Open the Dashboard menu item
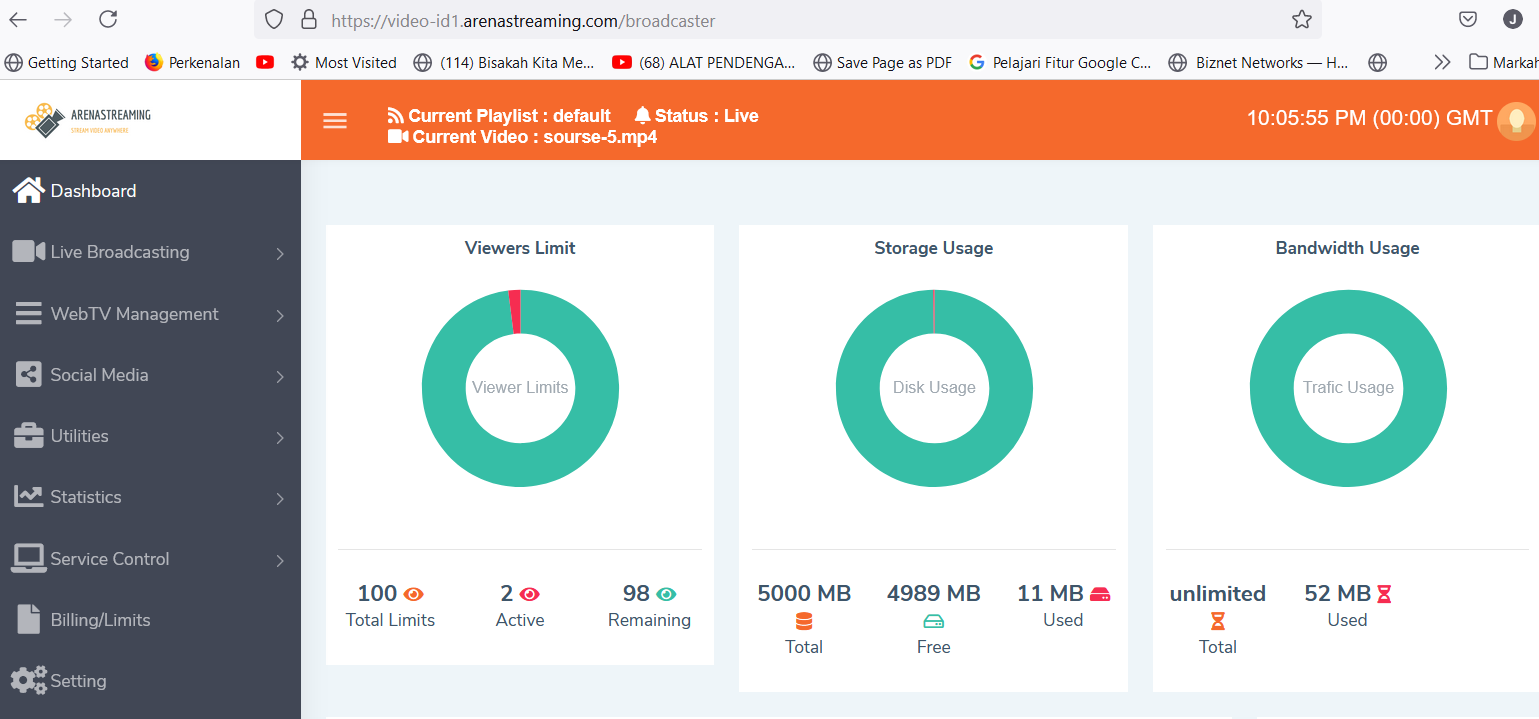This screenshot has height=719, width=1539. [x=150, y=190]
